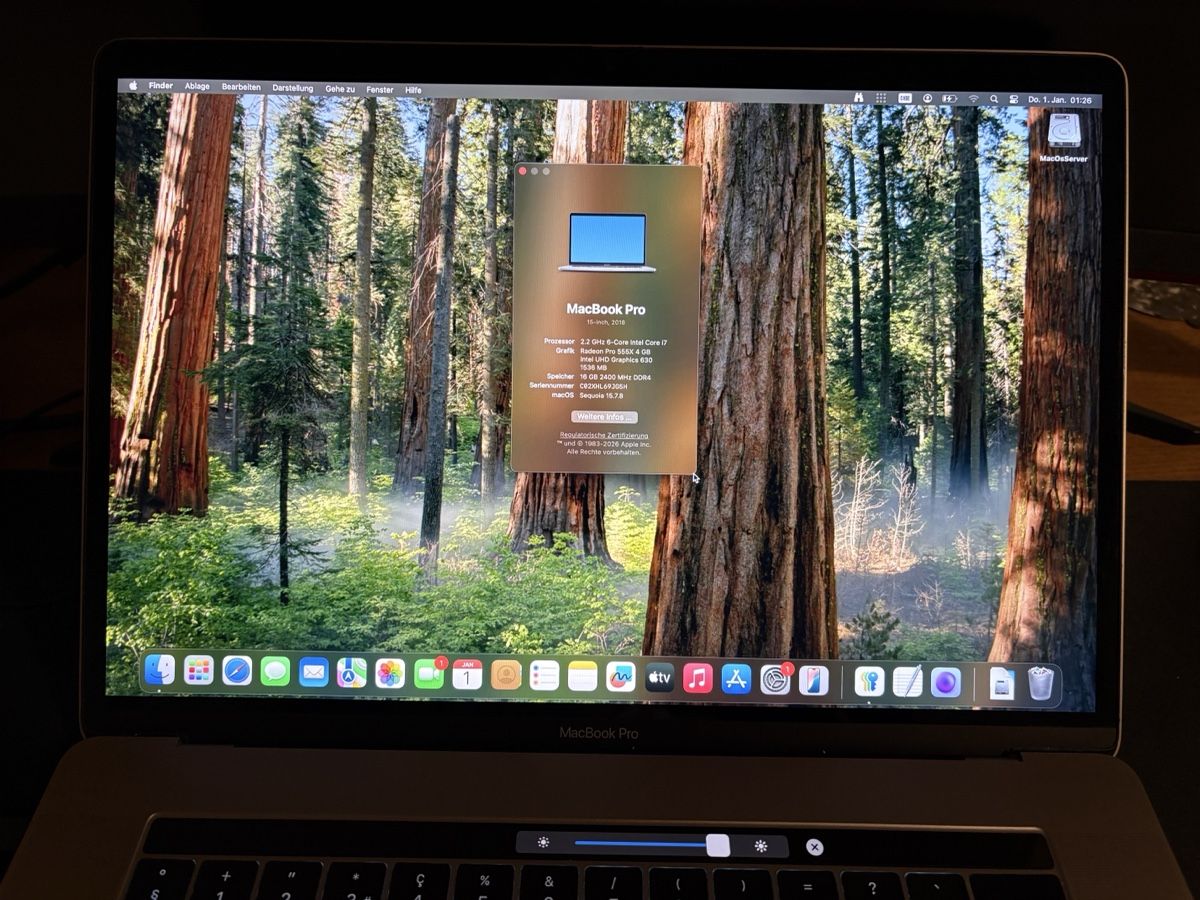
Task: Open Spotlight search in the menu bar
Action: pyautogui.click(x=994, y=99)
